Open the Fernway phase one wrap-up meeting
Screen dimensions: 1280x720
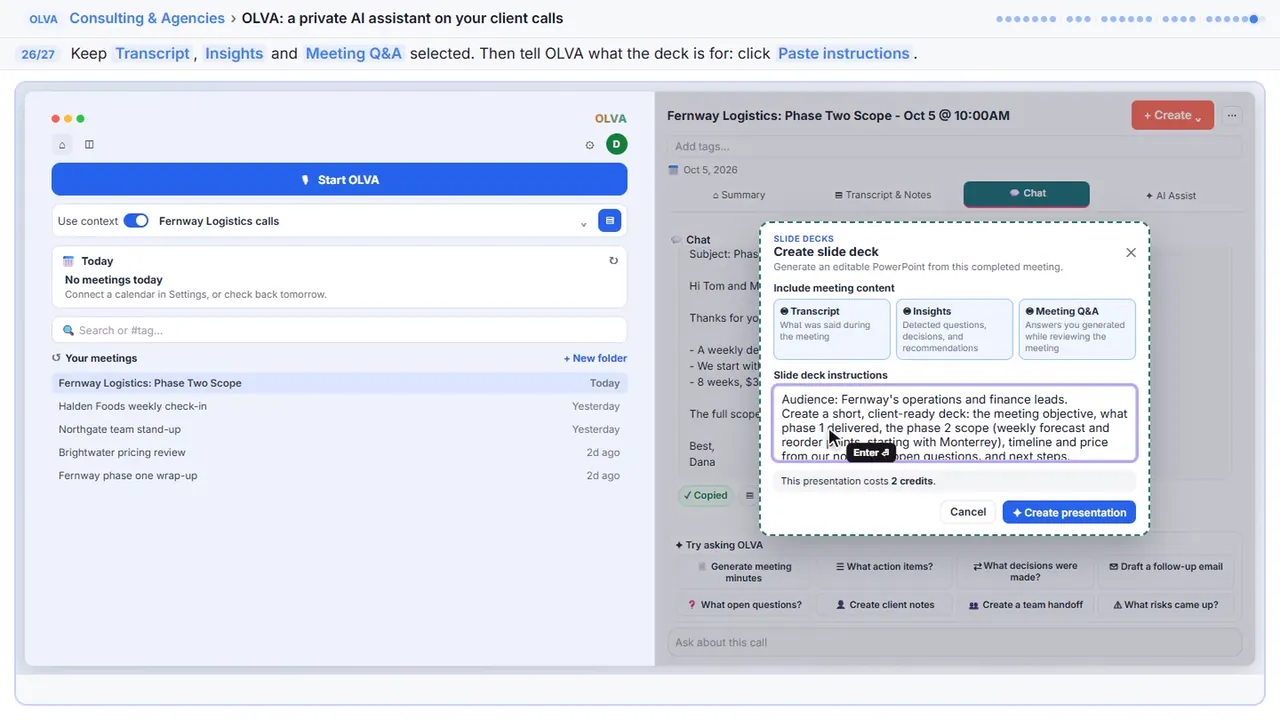click(x=340, y=475)
